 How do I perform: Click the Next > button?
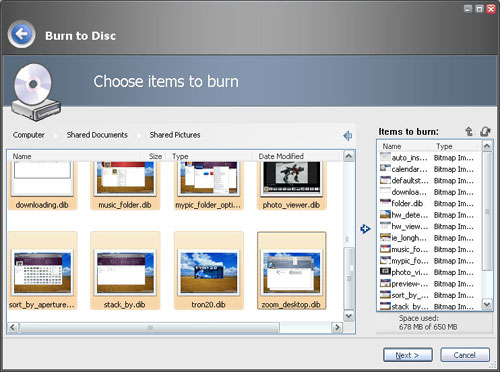click(x=408, y=355)
